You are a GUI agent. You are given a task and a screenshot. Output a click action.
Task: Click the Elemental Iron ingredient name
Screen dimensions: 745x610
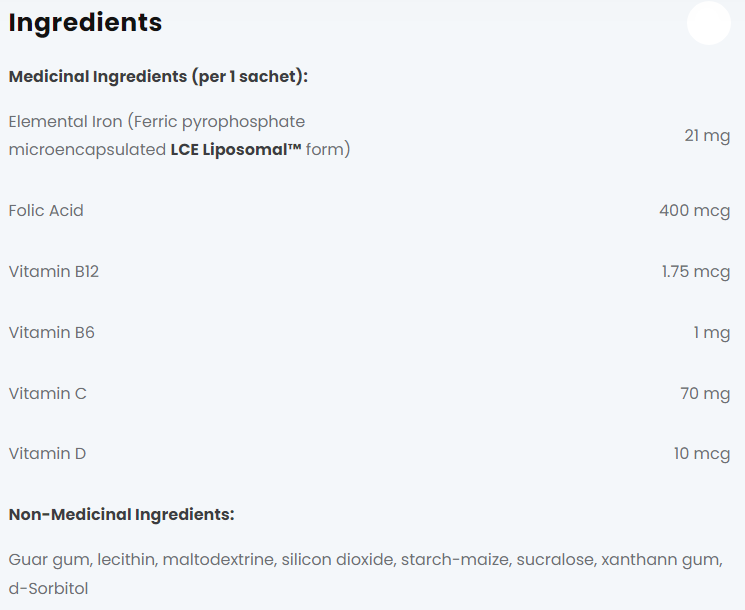click(x=64, y=122)
